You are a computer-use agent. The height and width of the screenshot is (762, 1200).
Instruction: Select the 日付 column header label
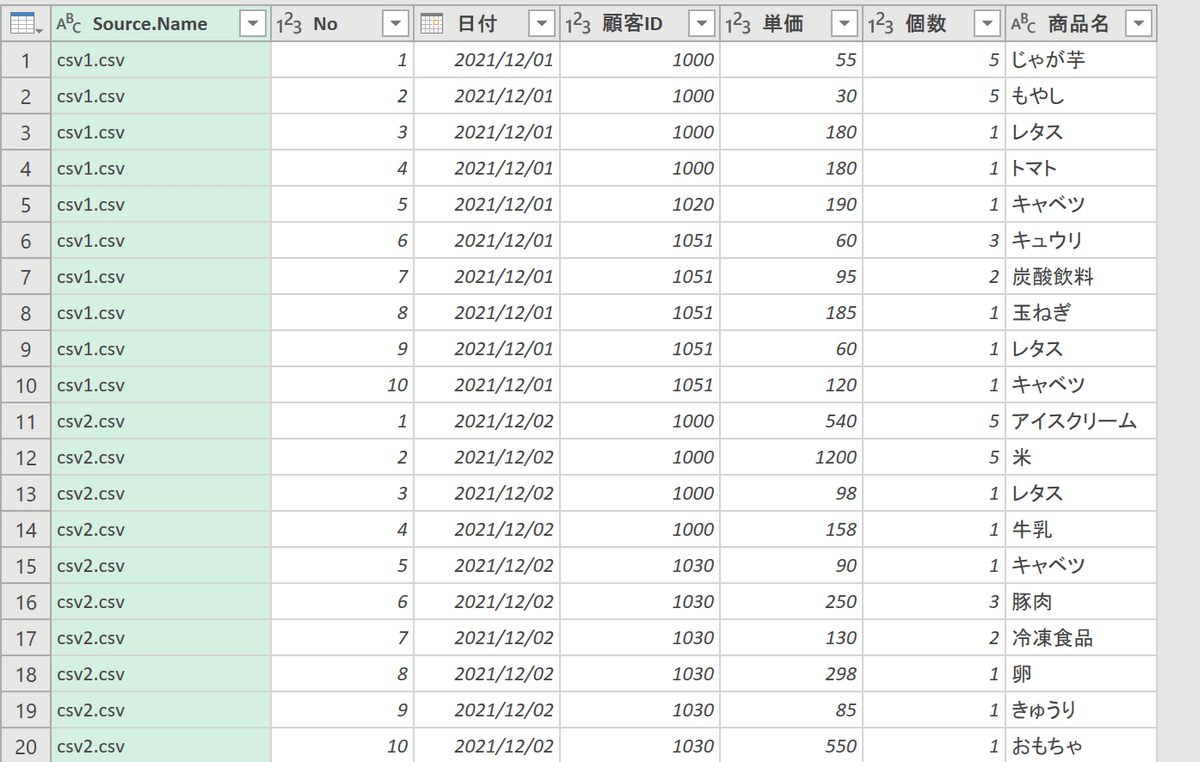pyautogui.click(x=476, y=24)
